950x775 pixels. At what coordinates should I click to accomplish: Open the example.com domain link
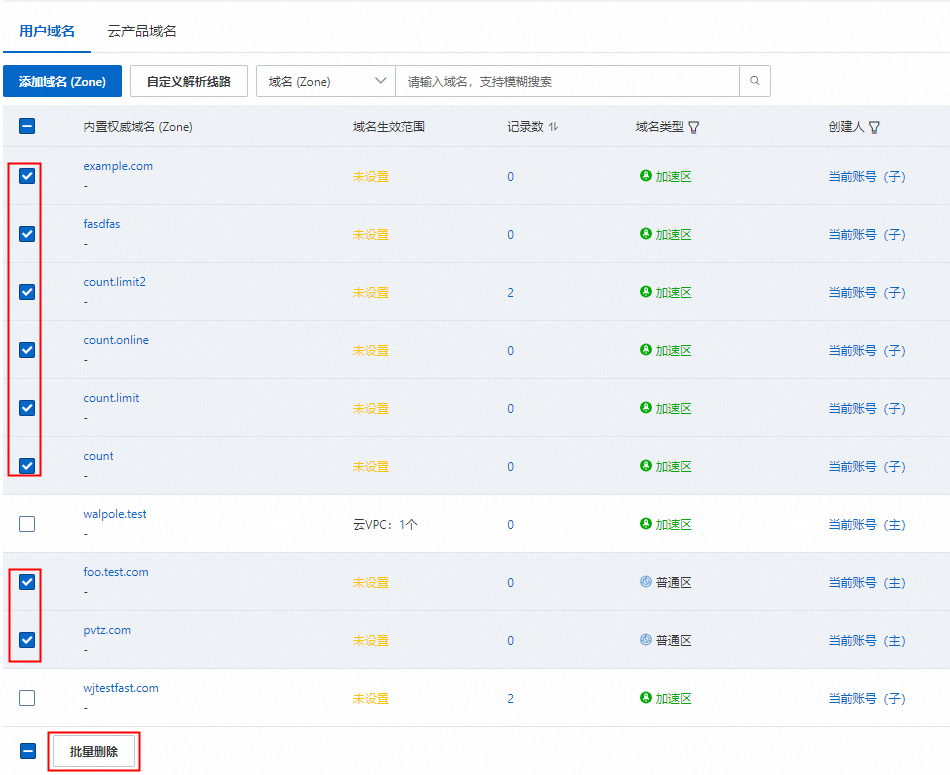click(118, 166)
